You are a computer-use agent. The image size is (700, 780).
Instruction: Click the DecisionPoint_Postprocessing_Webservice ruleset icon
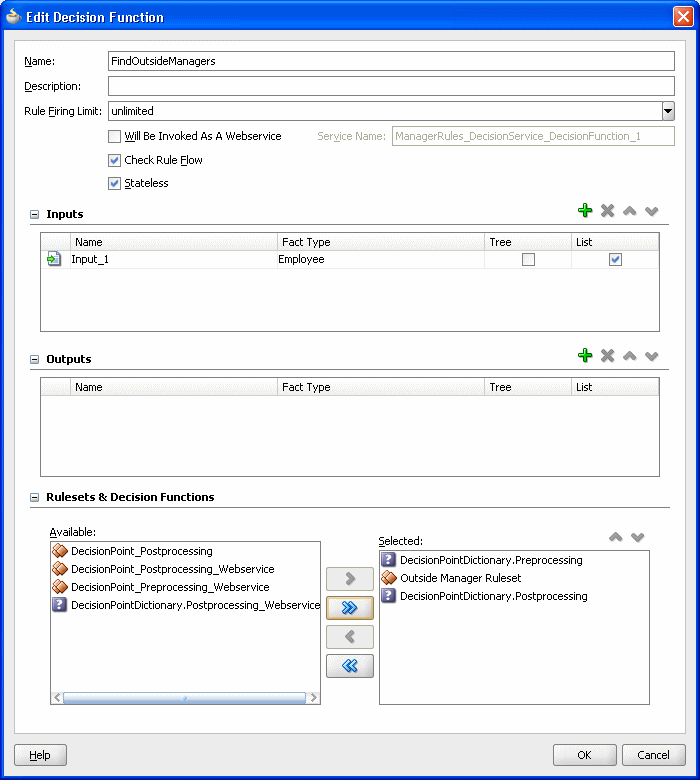pos(60,569)
